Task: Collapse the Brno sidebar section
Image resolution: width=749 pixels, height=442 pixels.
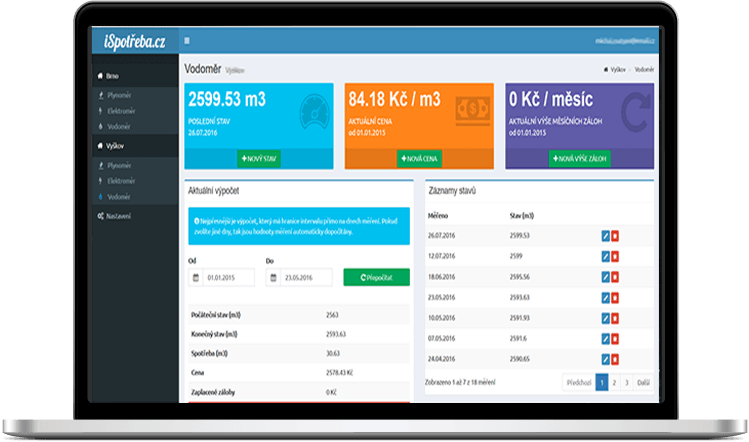Action: tap(112, 76)
